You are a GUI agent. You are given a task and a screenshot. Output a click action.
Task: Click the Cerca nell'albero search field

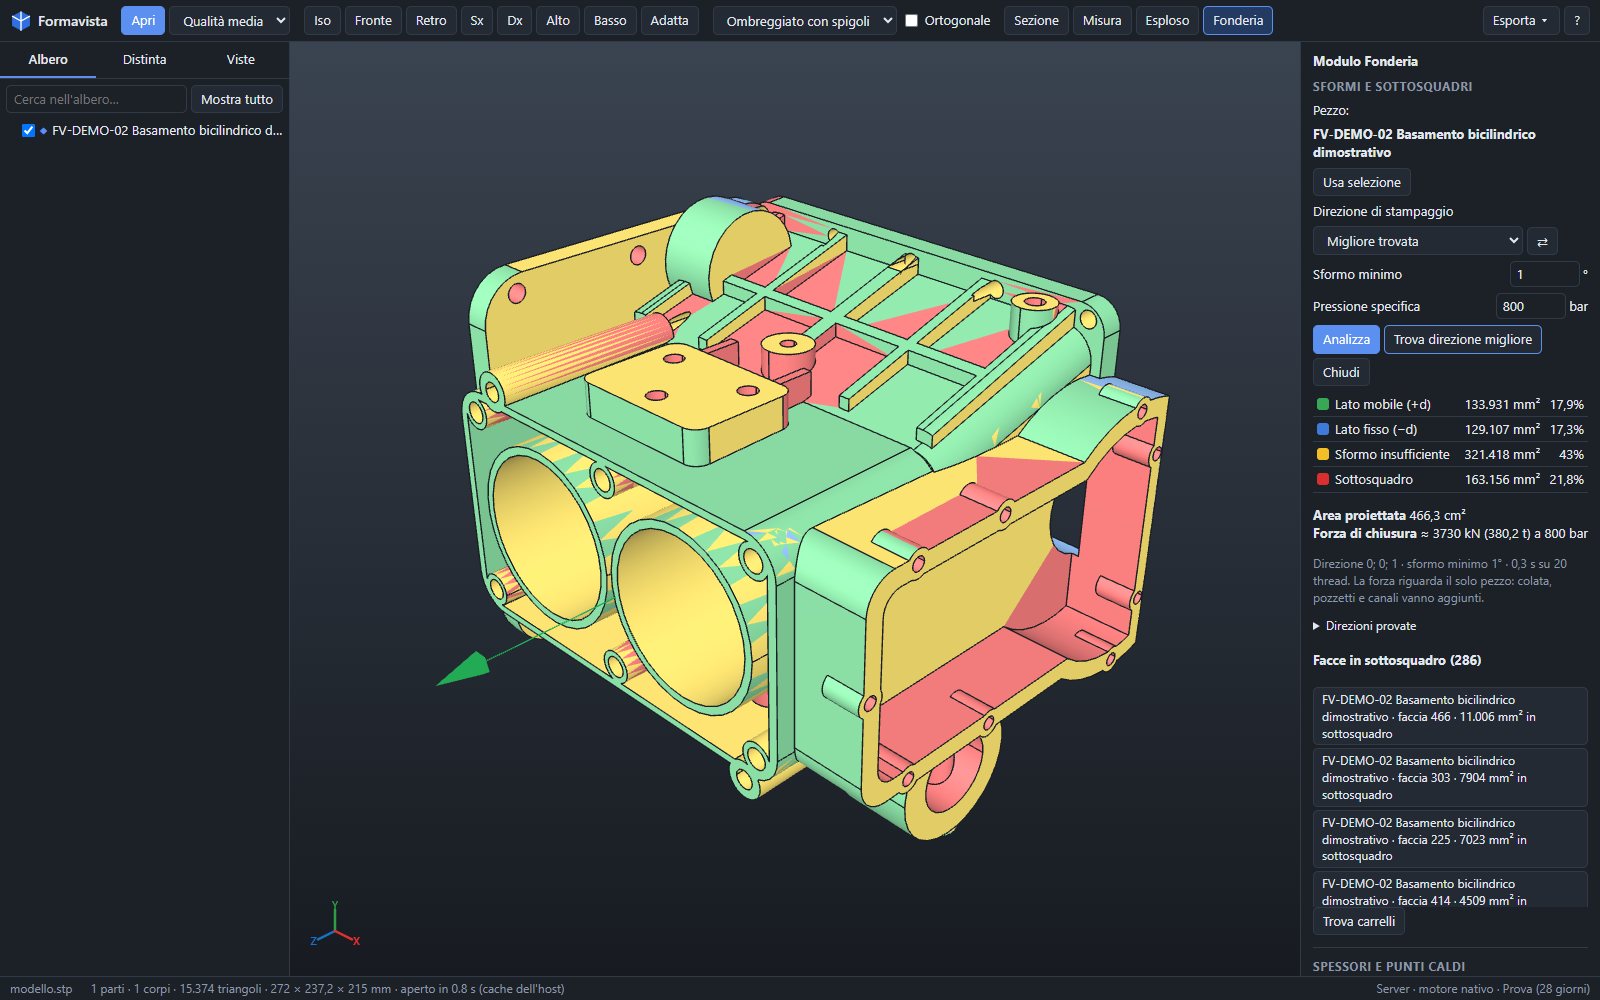[x=96, y=99]
